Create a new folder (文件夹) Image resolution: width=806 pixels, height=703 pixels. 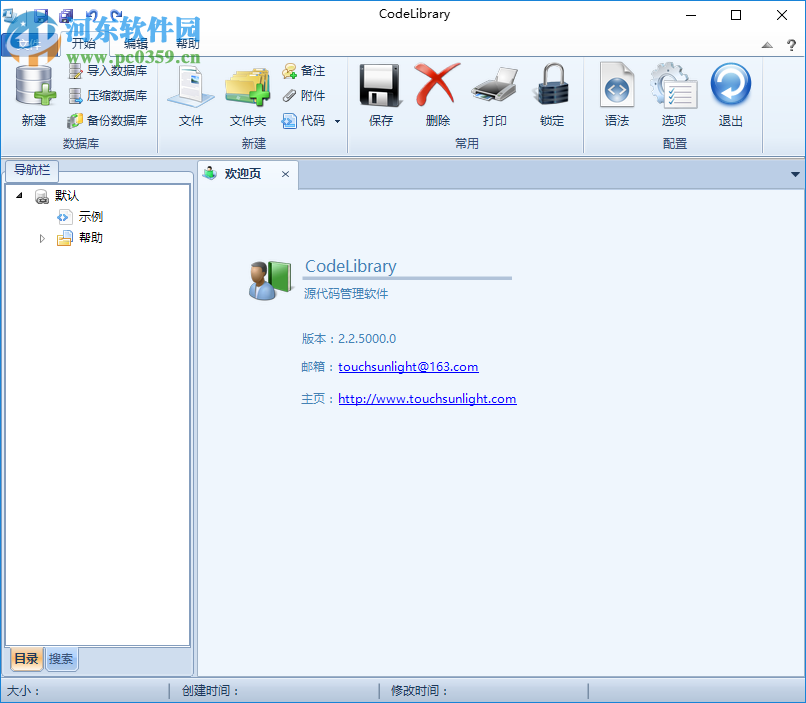point(248,95)
